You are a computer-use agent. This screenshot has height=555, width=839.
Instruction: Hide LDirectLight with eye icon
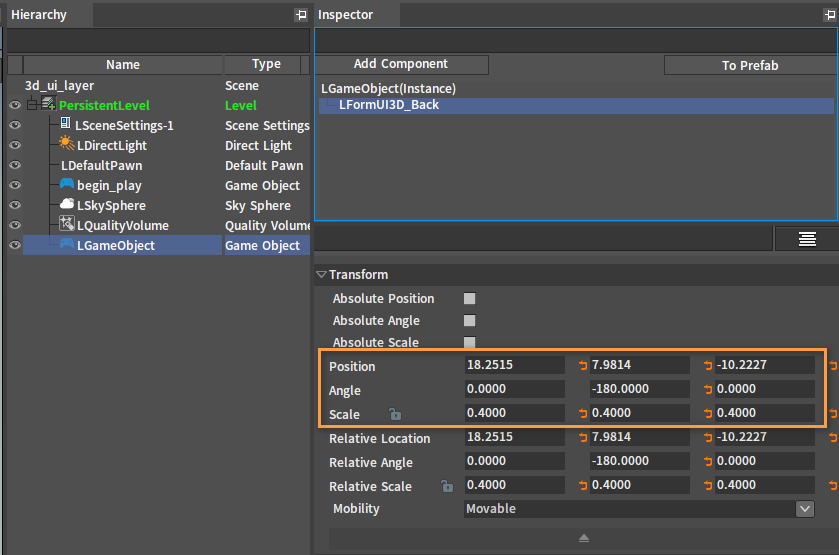[15, 145]
